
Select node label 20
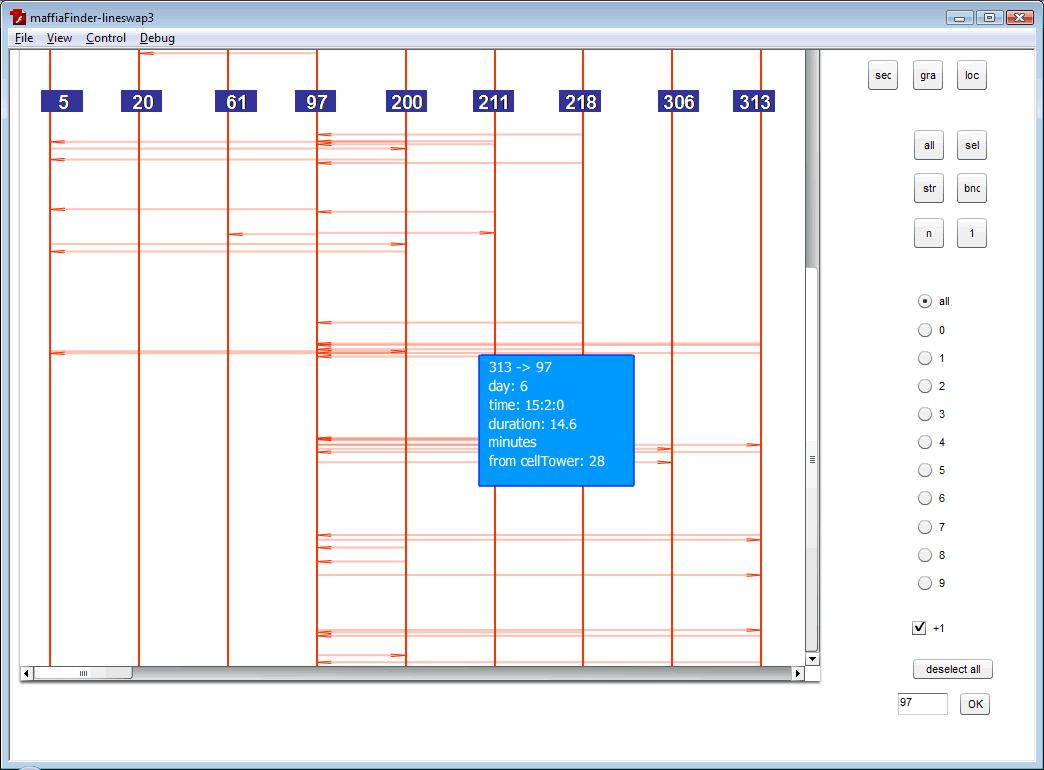(142, 101)
